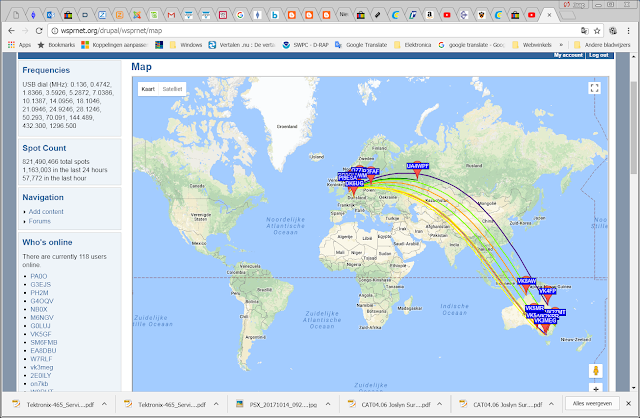Open PSX_20171014 jpg download
Screen dimensions: 640x418
pyautogui.click(x=278, y=404)
